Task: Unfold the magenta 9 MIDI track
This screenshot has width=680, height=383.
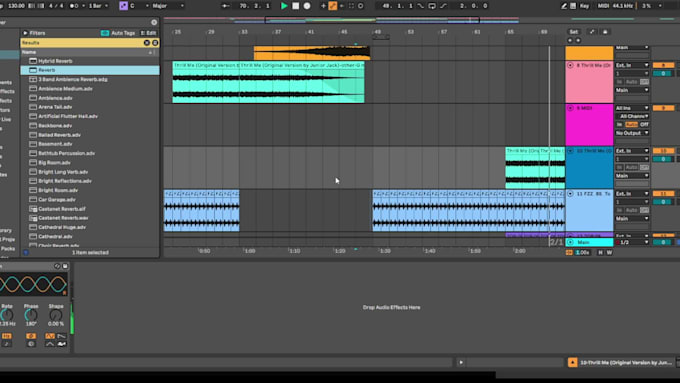Action: pos(570,108)
